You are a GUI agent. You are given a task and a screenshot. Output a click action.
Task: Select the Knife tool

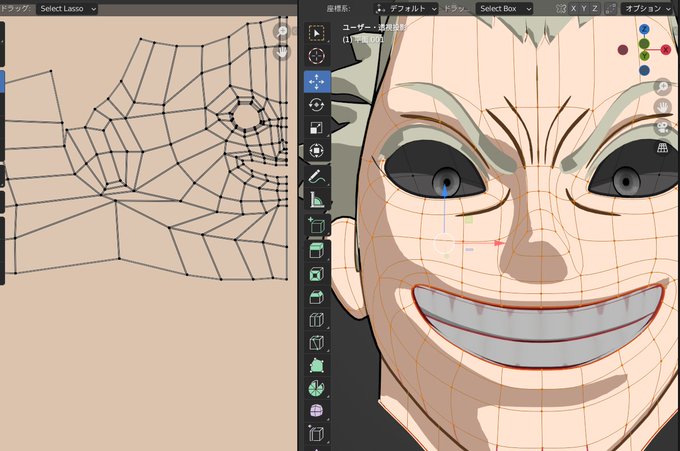tap(317, 343)
